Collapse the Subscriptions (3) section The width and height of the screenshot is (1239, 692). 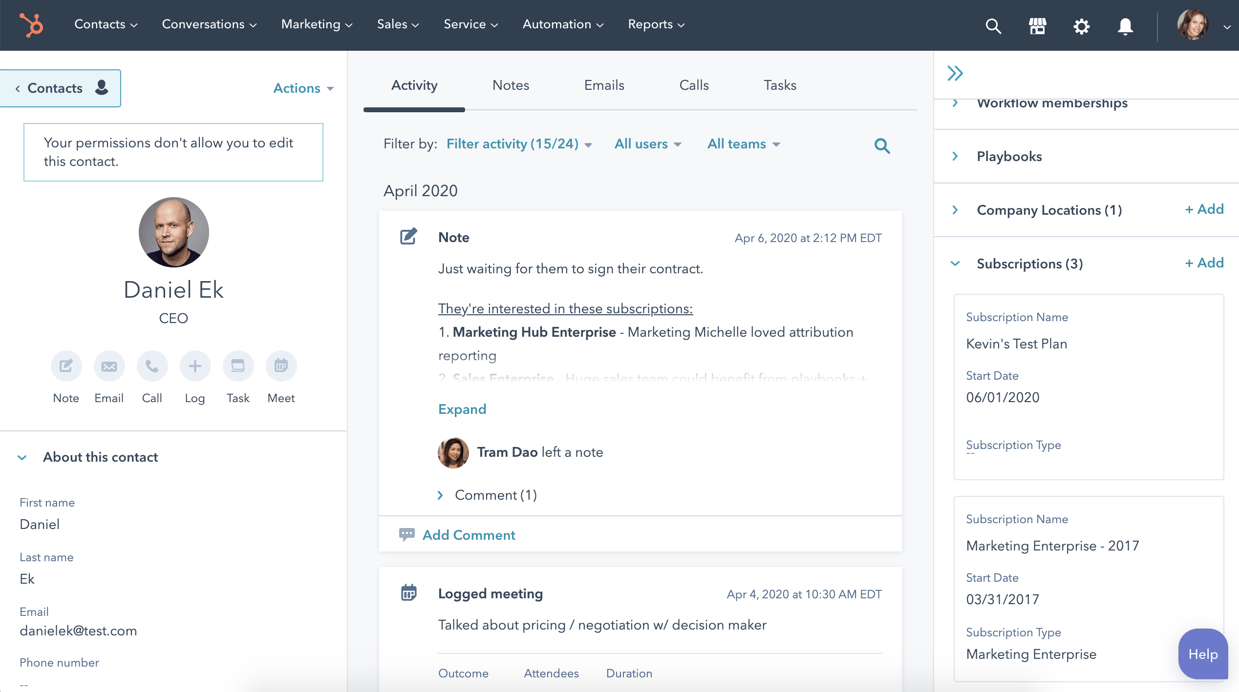pyautogui.click(x=956, y=264)
